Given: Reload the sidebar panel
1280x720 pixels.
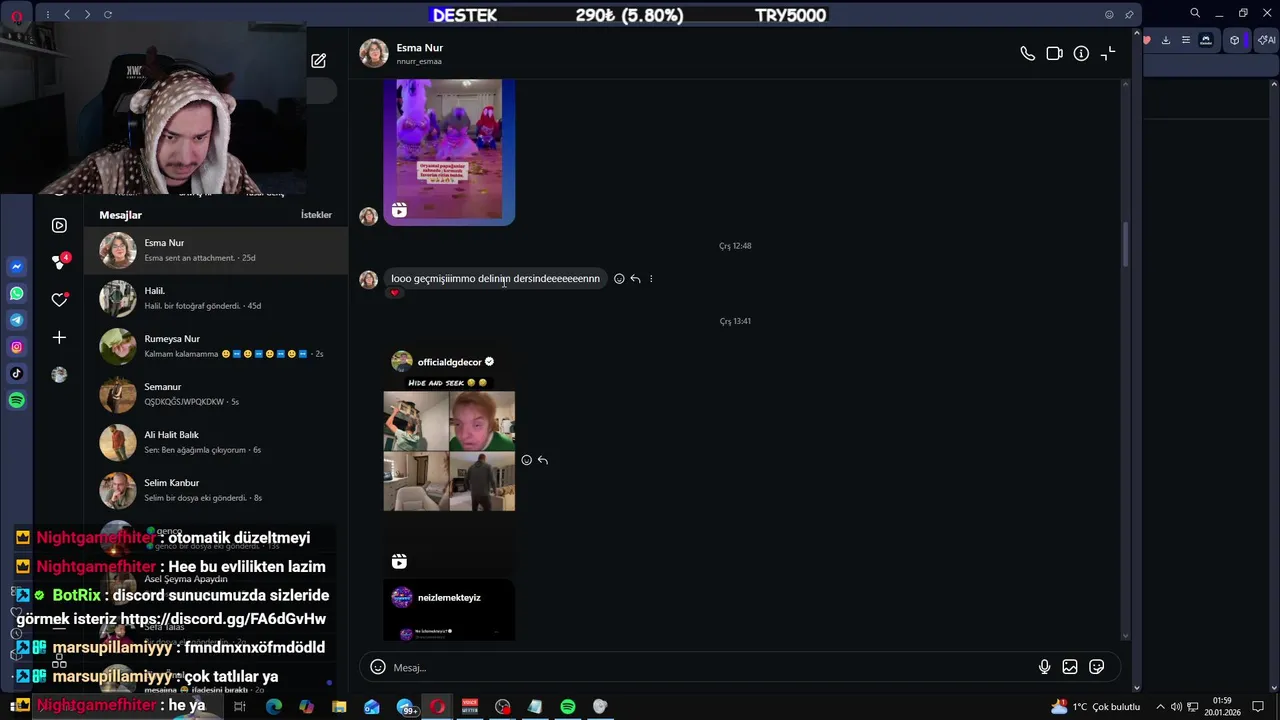Looking at the screenshot, I should tap(108, 15).
